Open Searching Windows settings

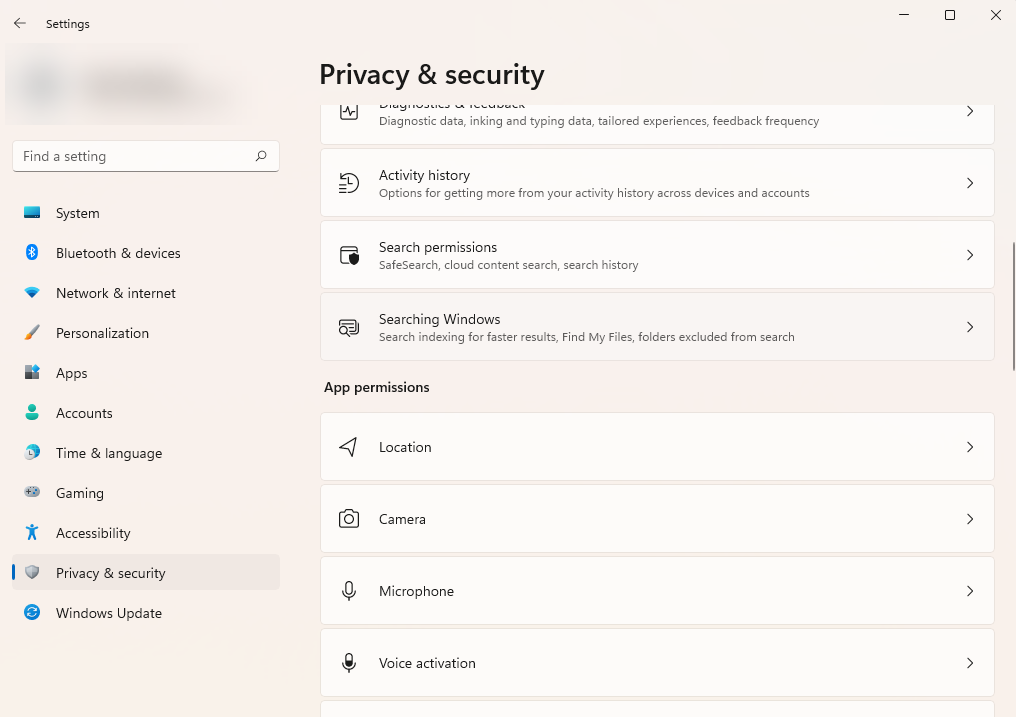click(657, 326)
